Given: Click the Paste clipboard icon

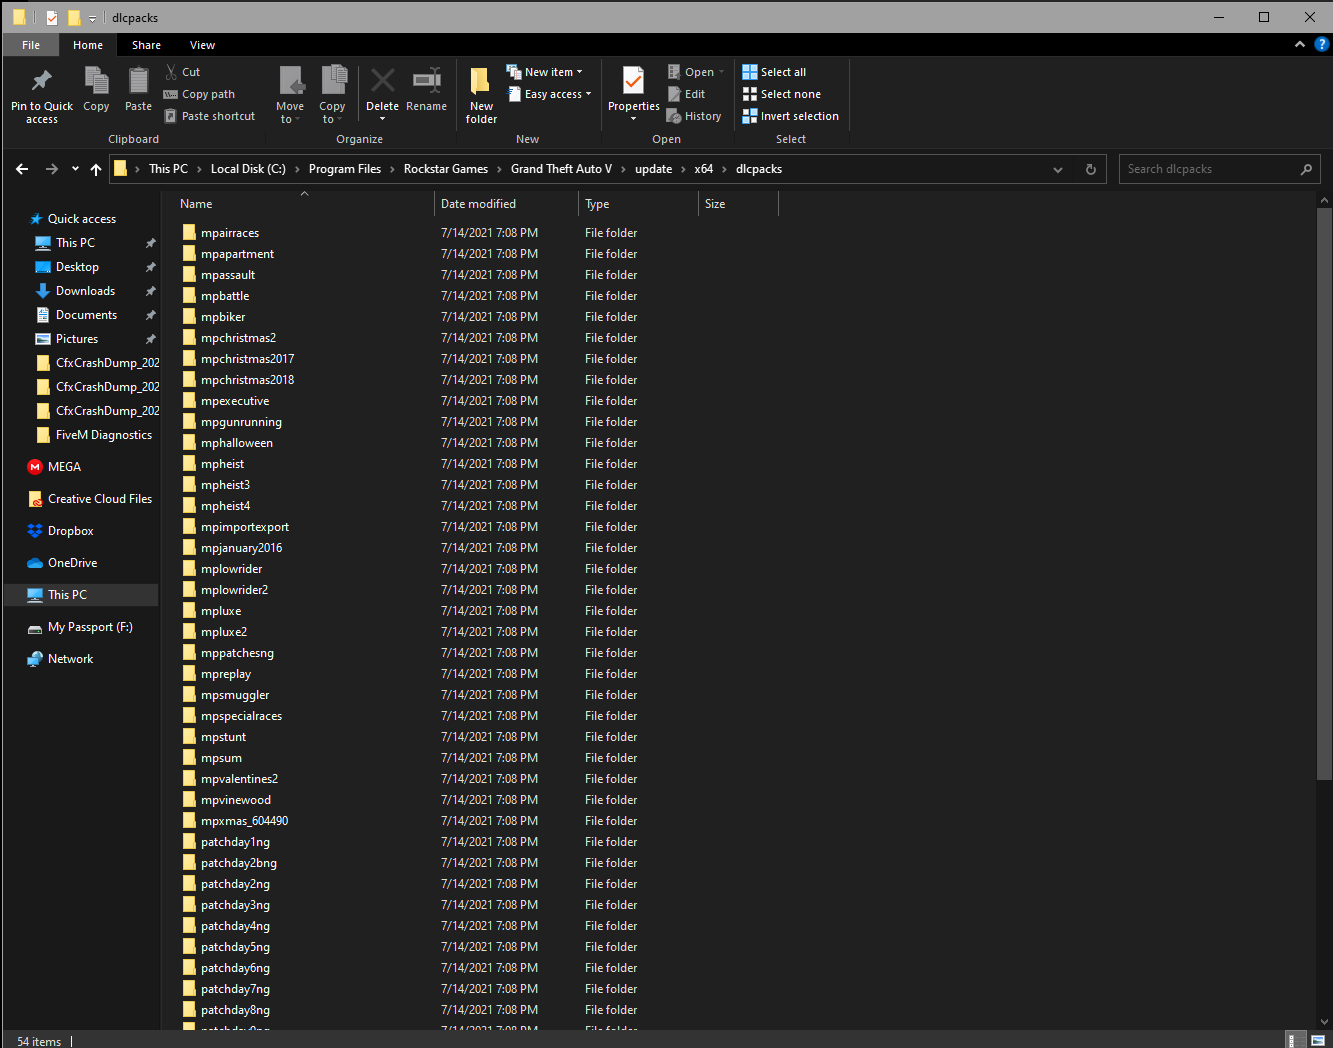Looking at the screenshot, I should pos(138,82).
